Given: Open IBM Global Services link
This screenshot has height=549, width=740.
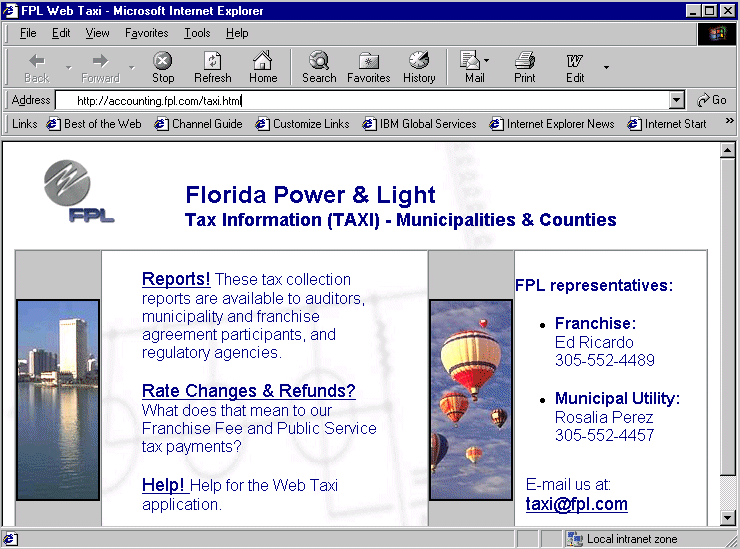Looking at the screenshot, I should (x=420, y=124).
